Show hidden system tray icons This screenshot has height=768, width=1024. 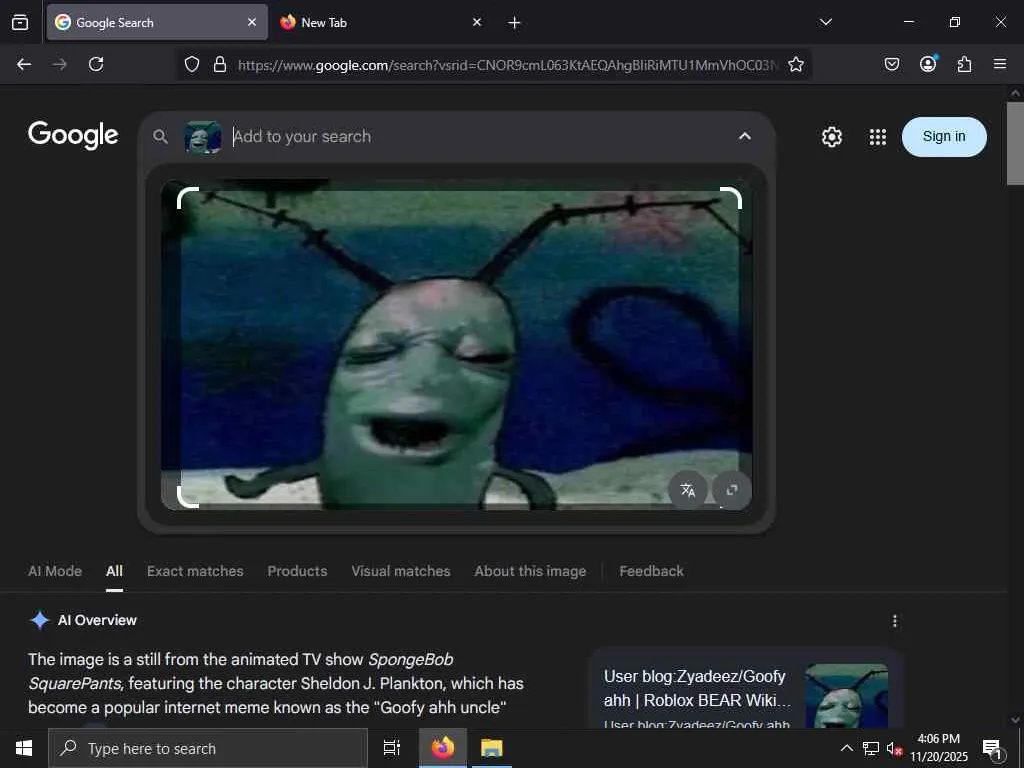(846, 748)
